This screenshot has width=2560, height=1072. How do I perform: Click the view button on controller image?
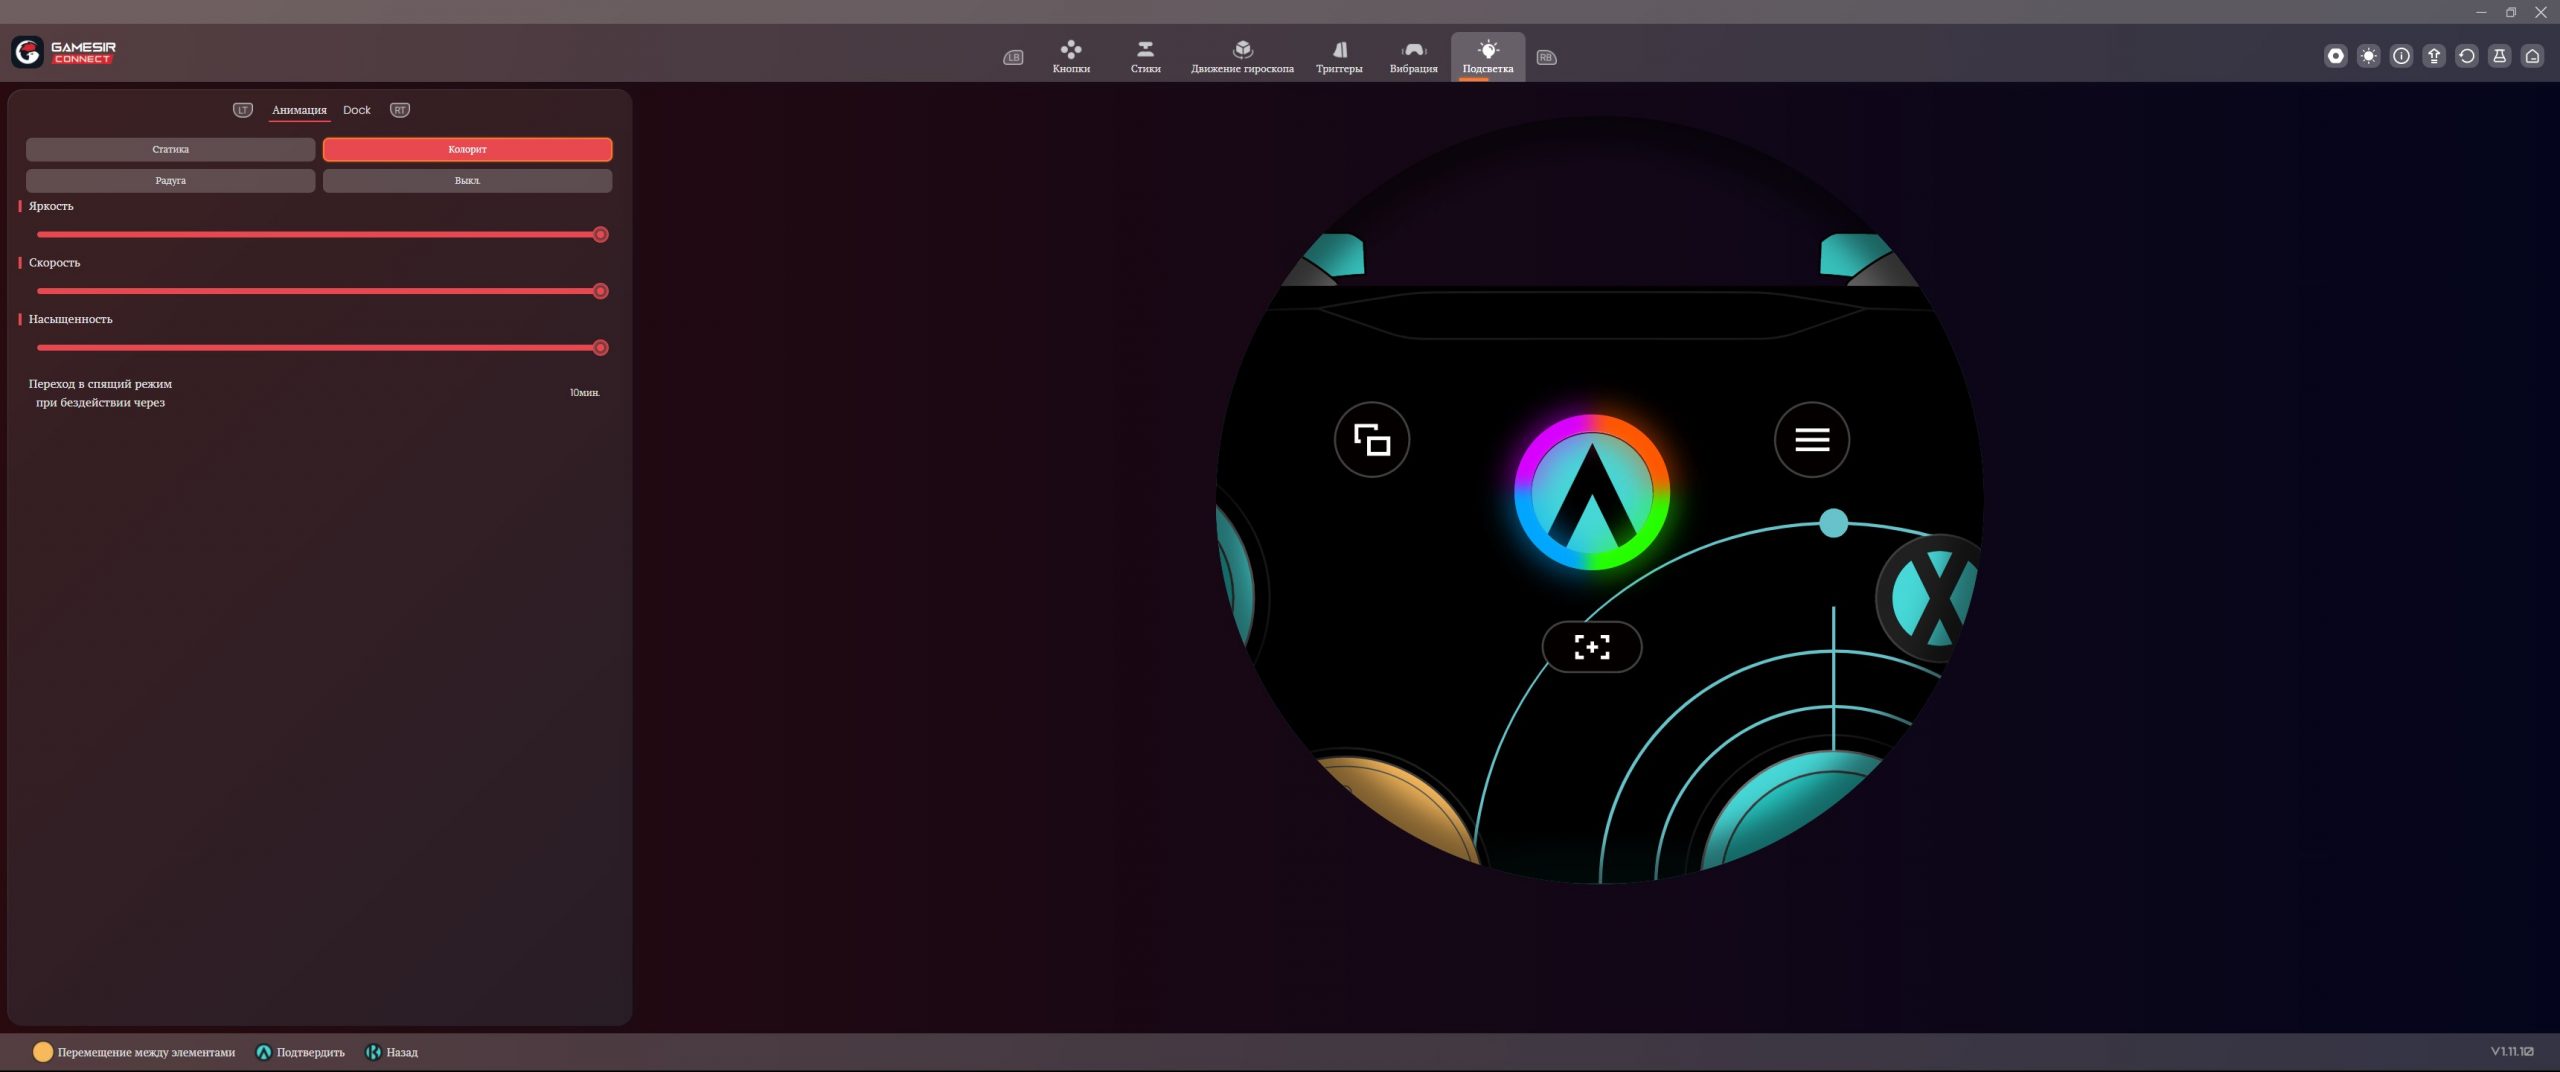[1372, 440]
